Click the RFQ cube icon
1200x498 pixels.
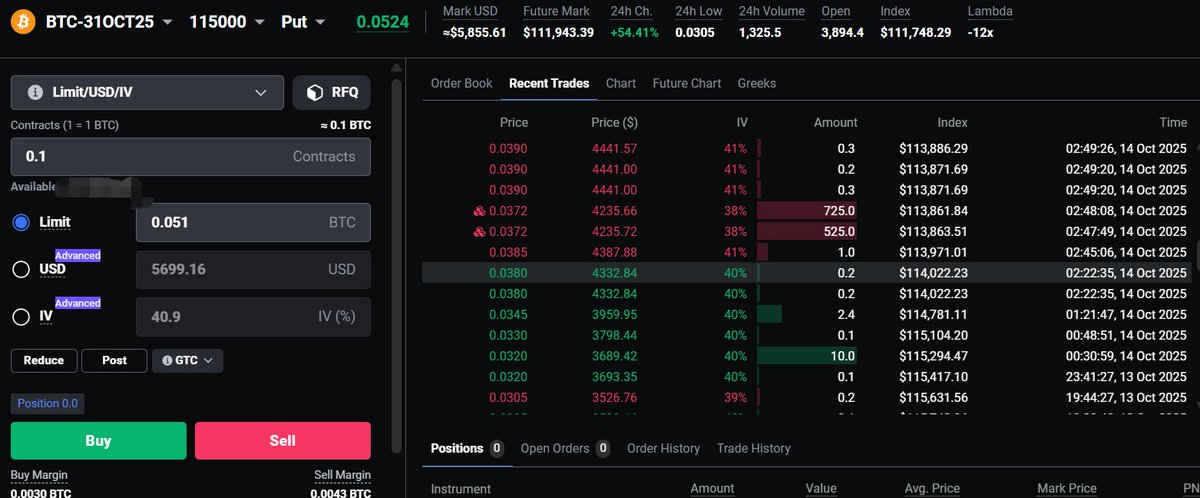click(315, 92)
